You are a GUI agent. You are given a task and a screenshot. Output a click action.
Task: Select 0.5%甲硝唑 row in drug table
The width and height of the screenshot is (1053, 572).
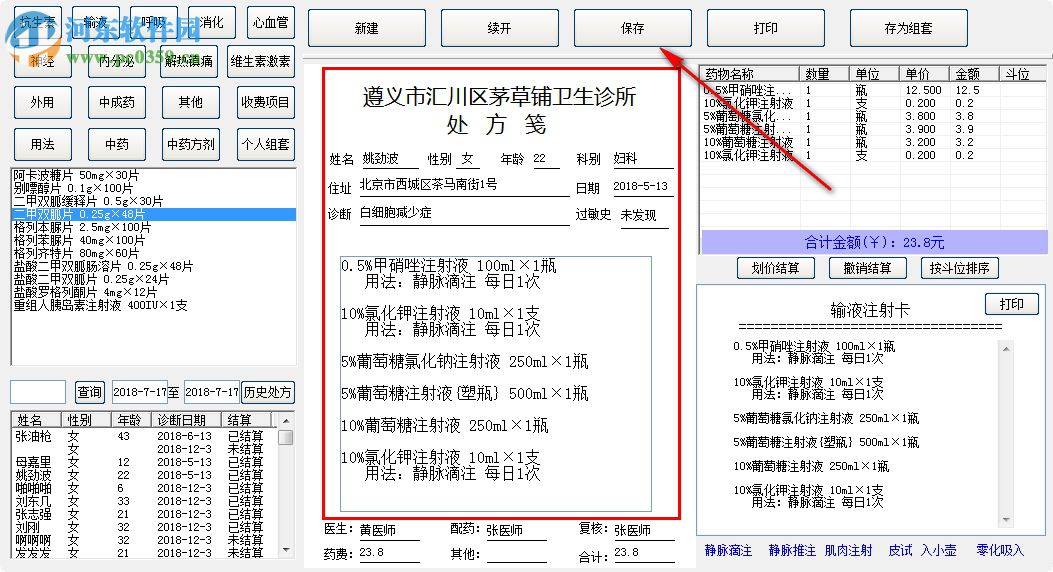pos(873,90)
